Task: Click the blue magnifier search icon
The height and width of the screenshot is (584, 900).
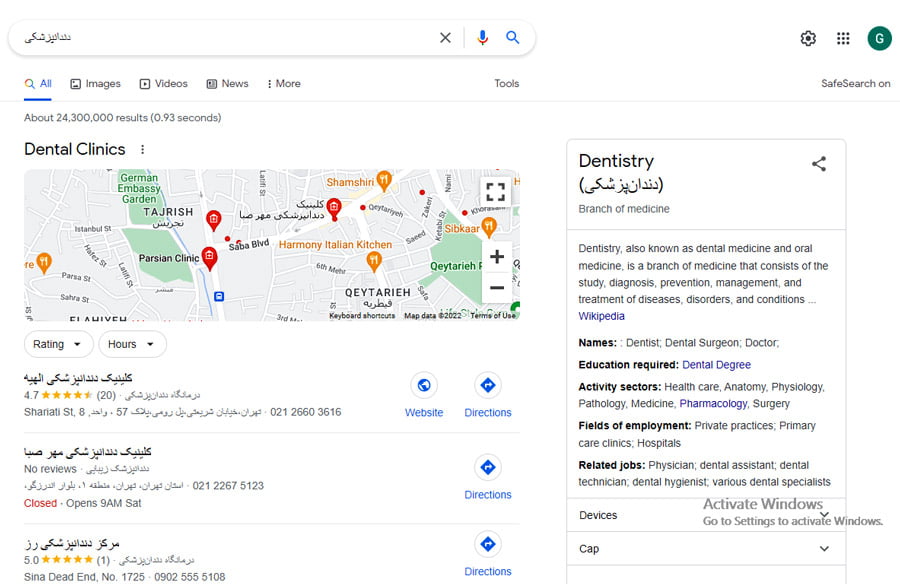Action: coord(512,38)
